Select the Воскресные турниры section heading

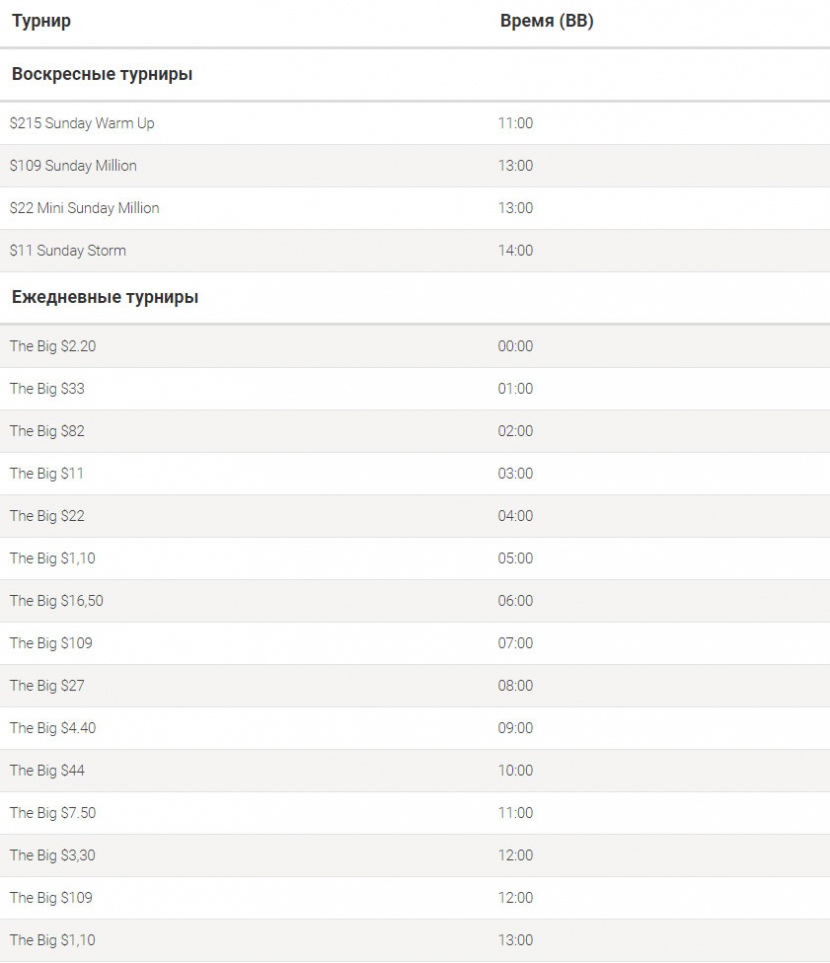(102, 74)
